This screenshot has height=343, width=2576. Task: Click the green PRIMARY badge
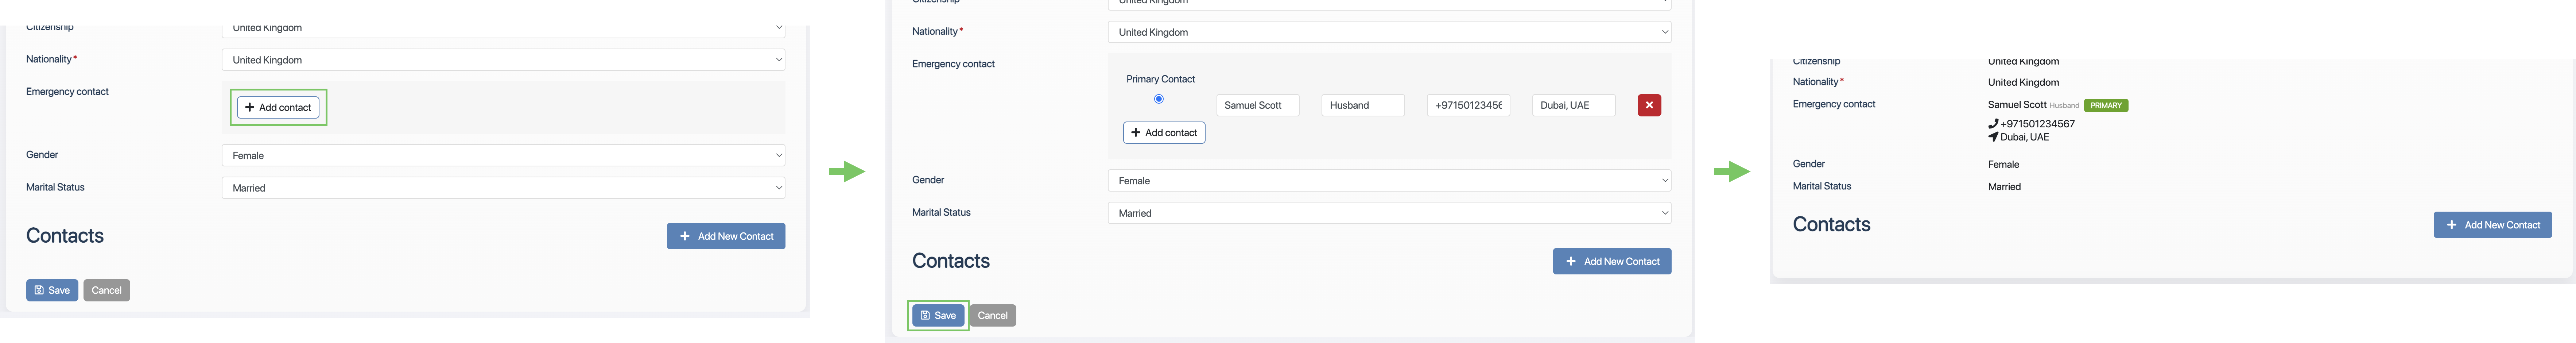tap(2106, 105)
